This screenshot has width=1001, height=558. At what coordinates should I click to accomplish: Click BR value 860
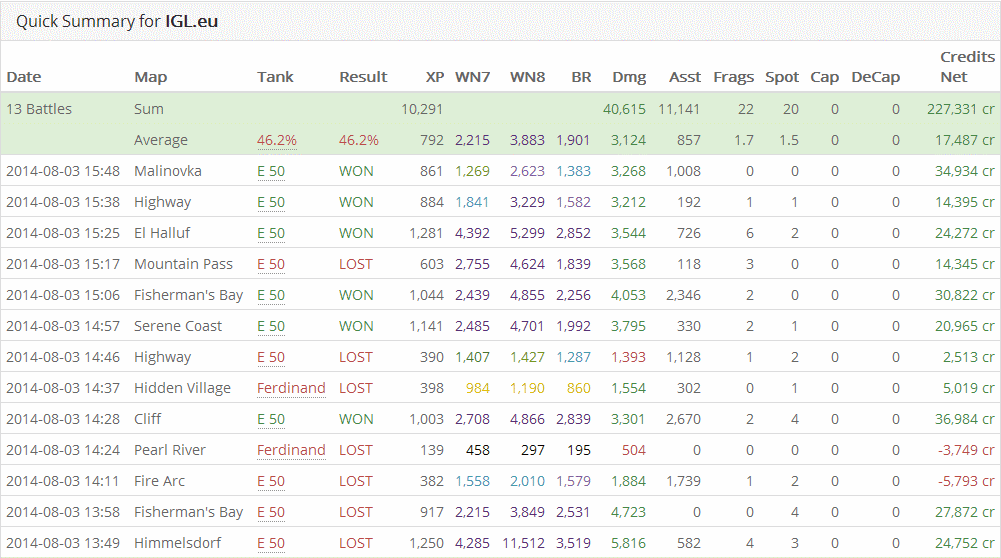tap(578, 388)
